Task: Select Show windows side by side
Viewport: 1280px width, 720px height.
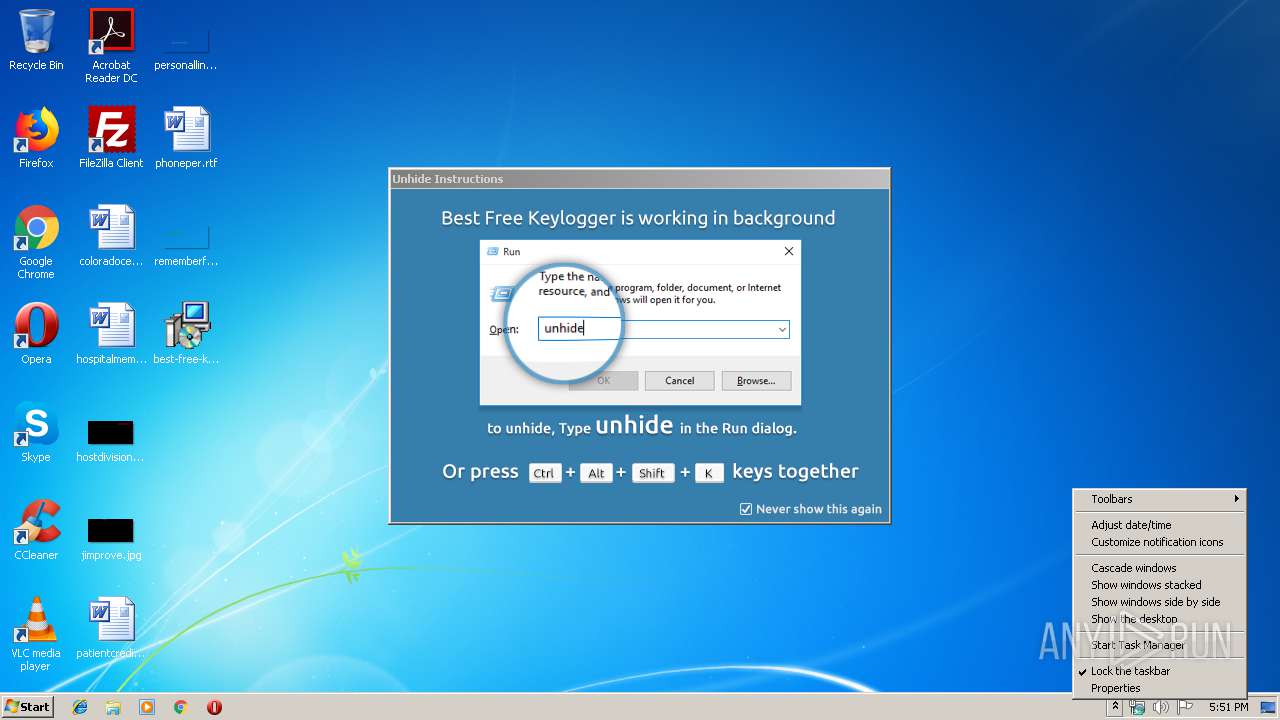Action: pyautogui.click(x=1160, y=602)
